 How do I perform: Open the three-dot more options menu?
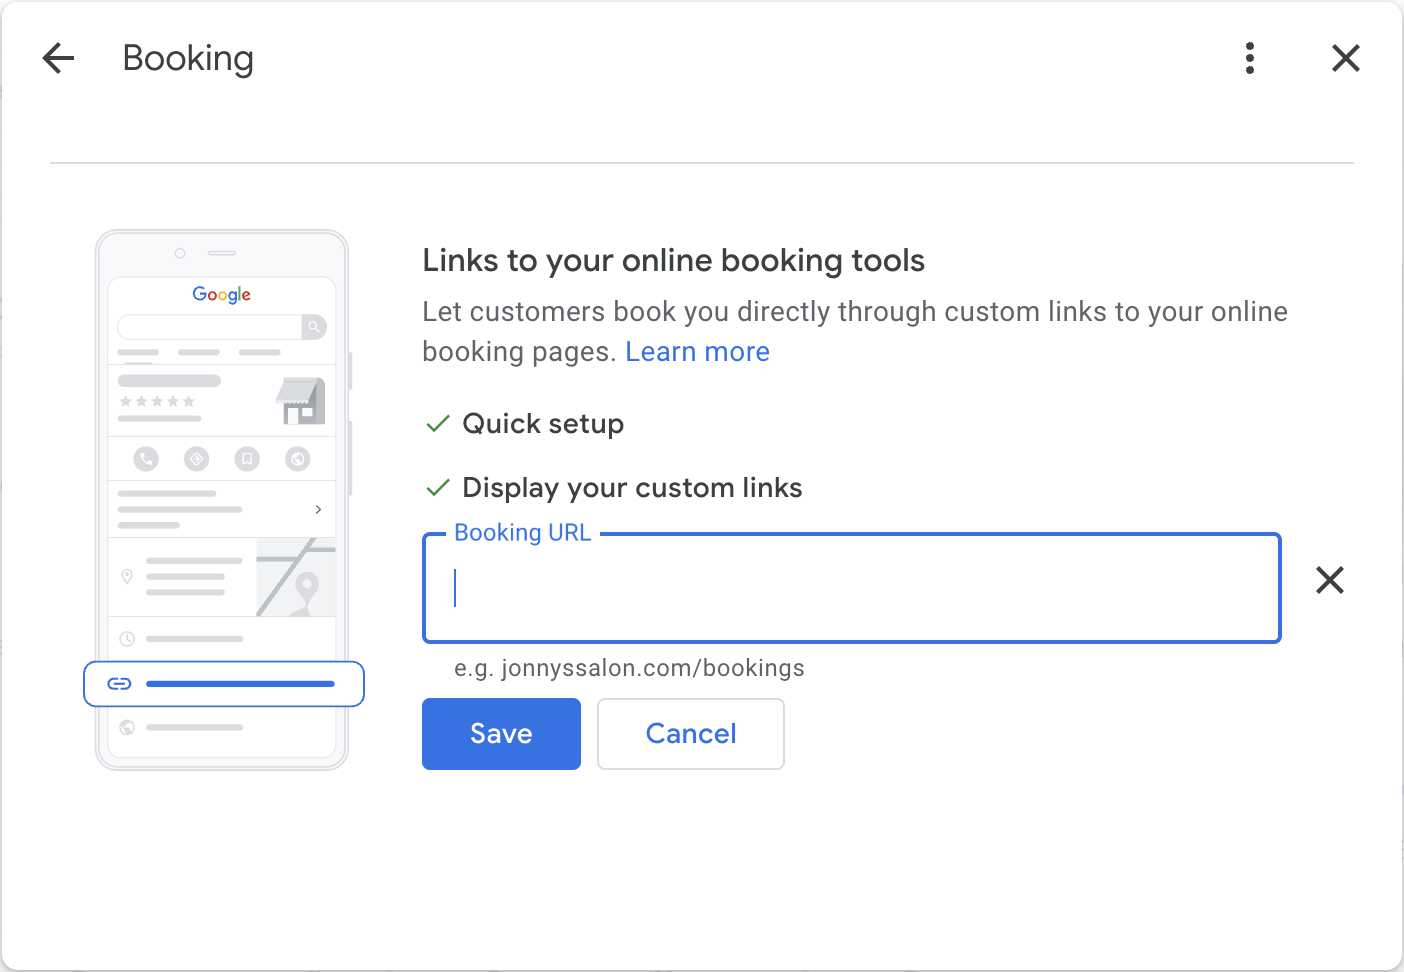pos(1250,58)
